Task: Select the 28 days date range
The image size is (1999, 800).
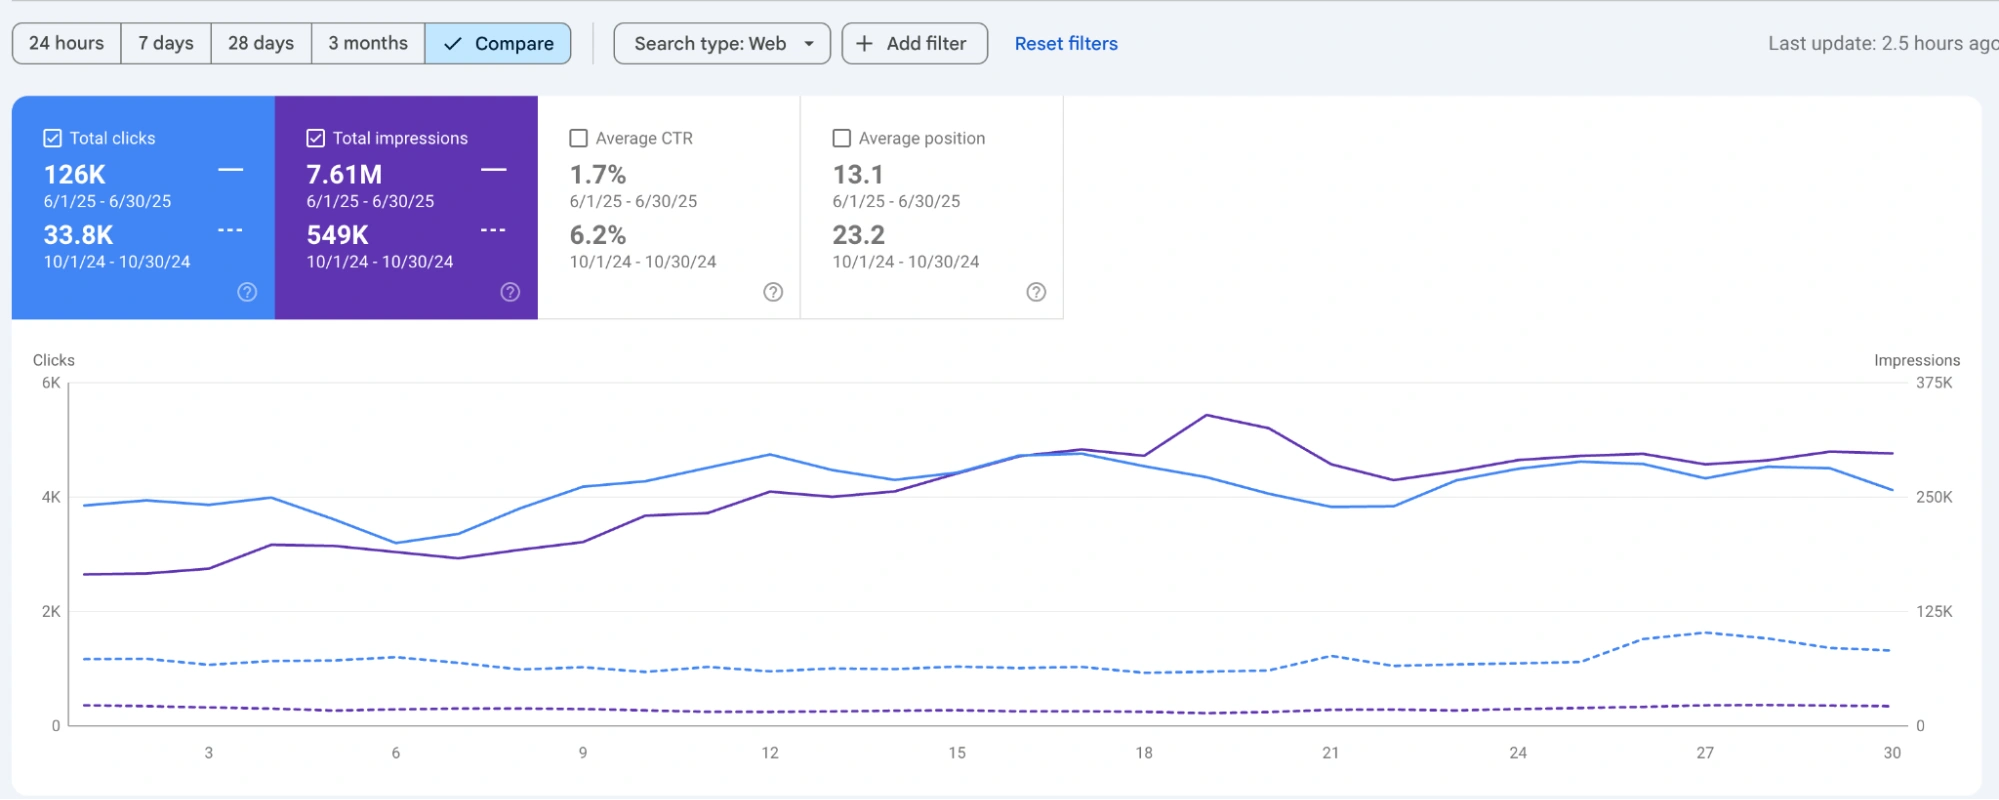Action: pyautogui.click(x=261, y=44)
